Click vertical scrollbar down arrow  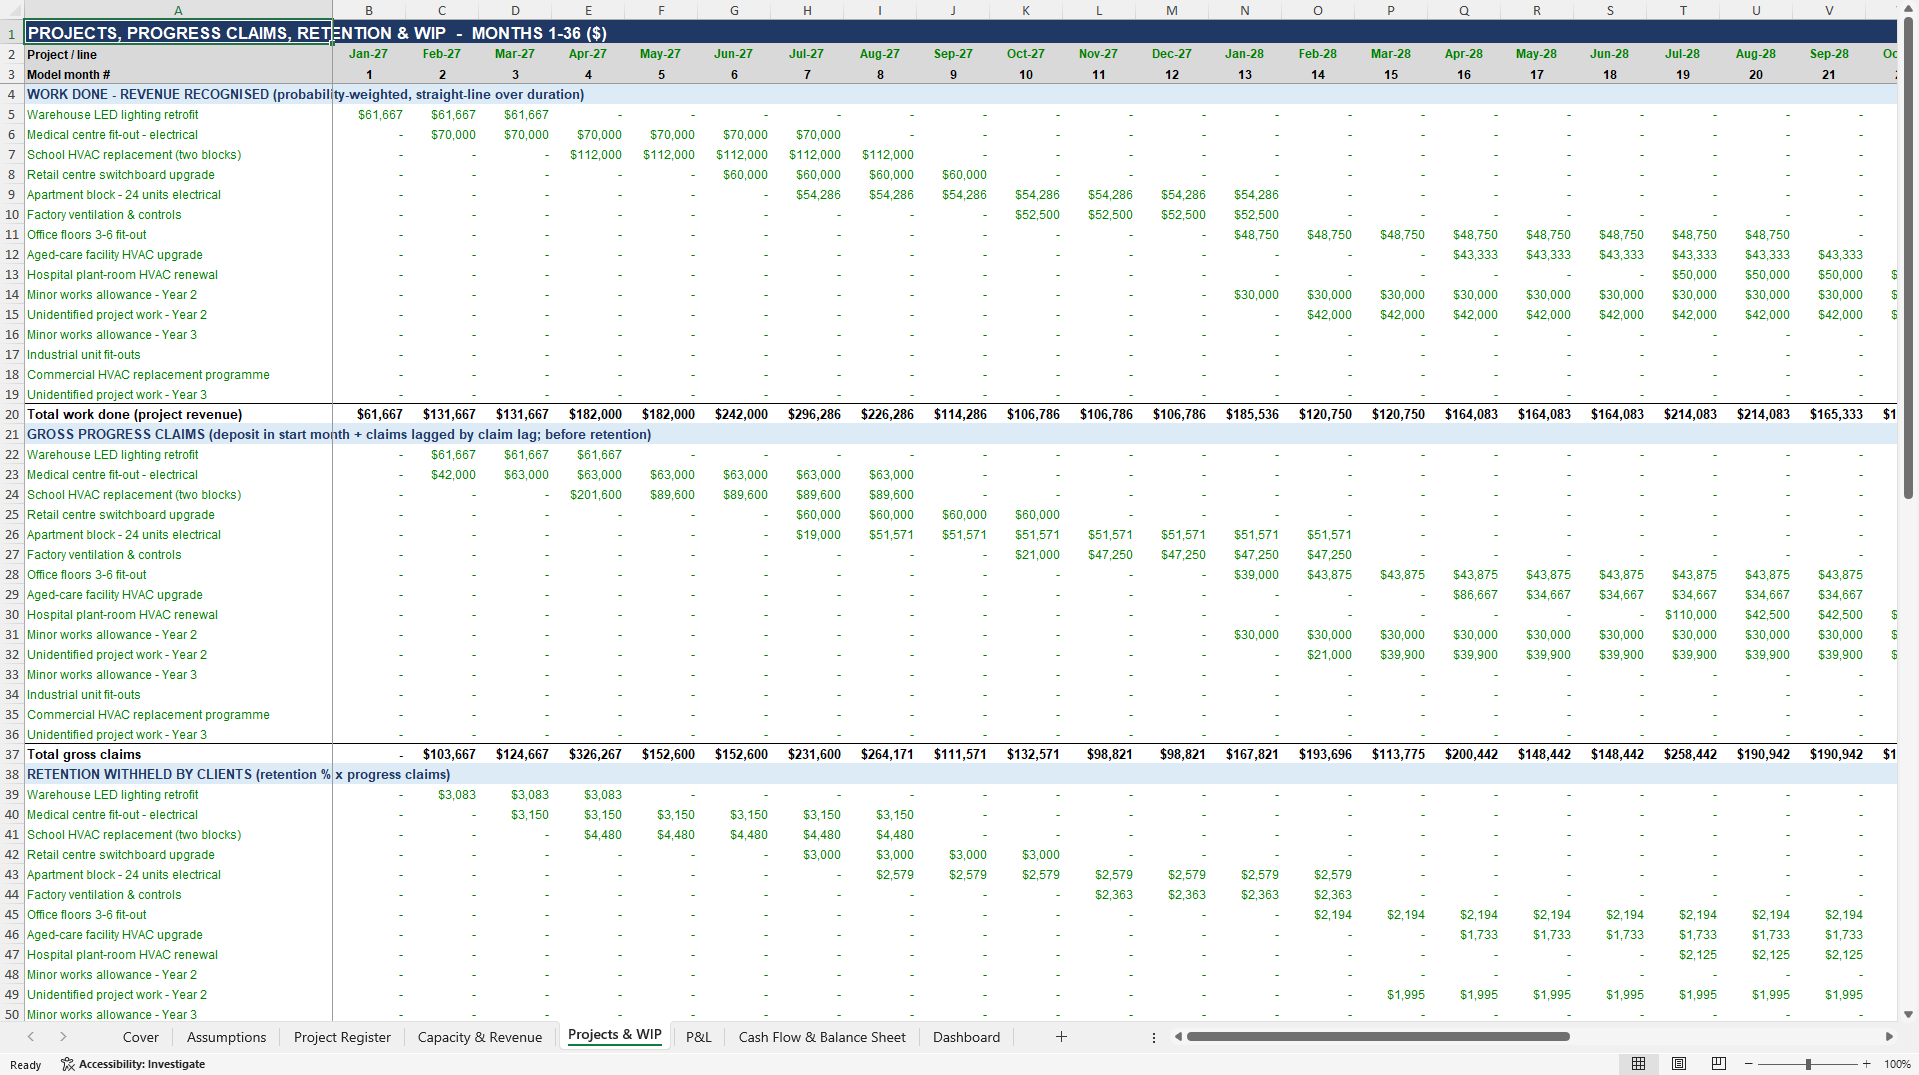click(1908, 1014)
